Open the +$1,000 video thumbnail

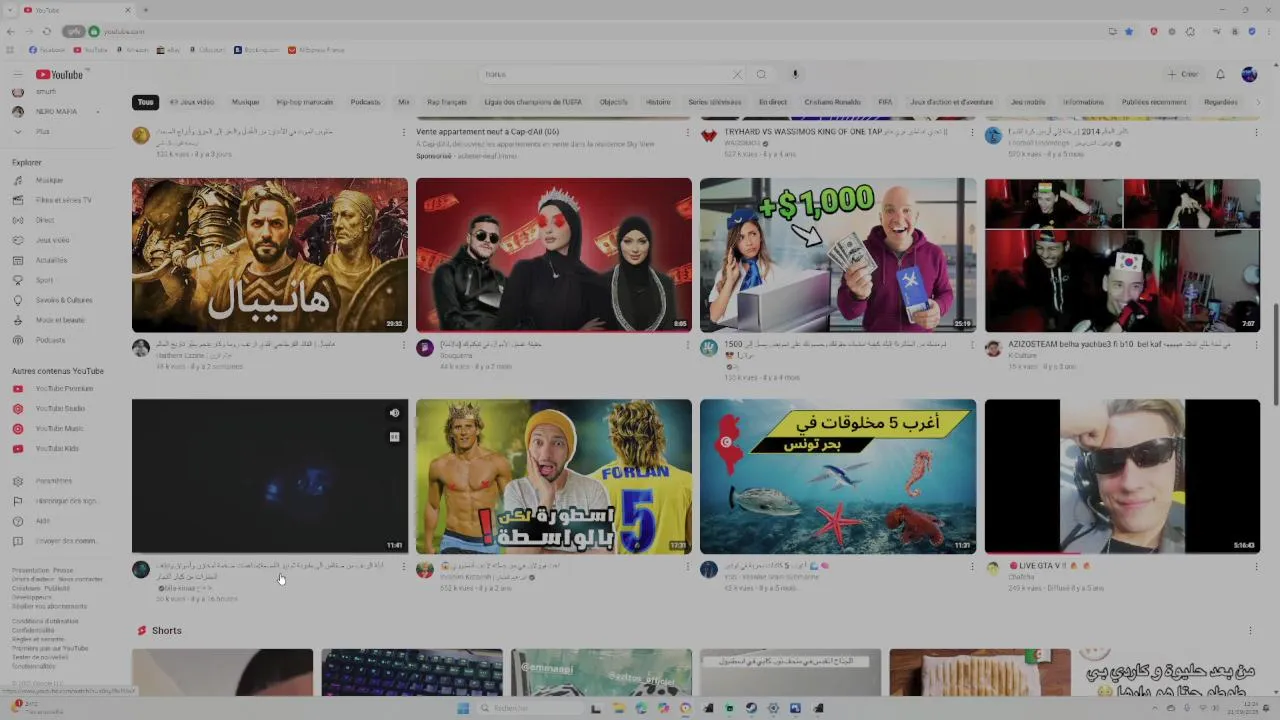pos(838,255)
